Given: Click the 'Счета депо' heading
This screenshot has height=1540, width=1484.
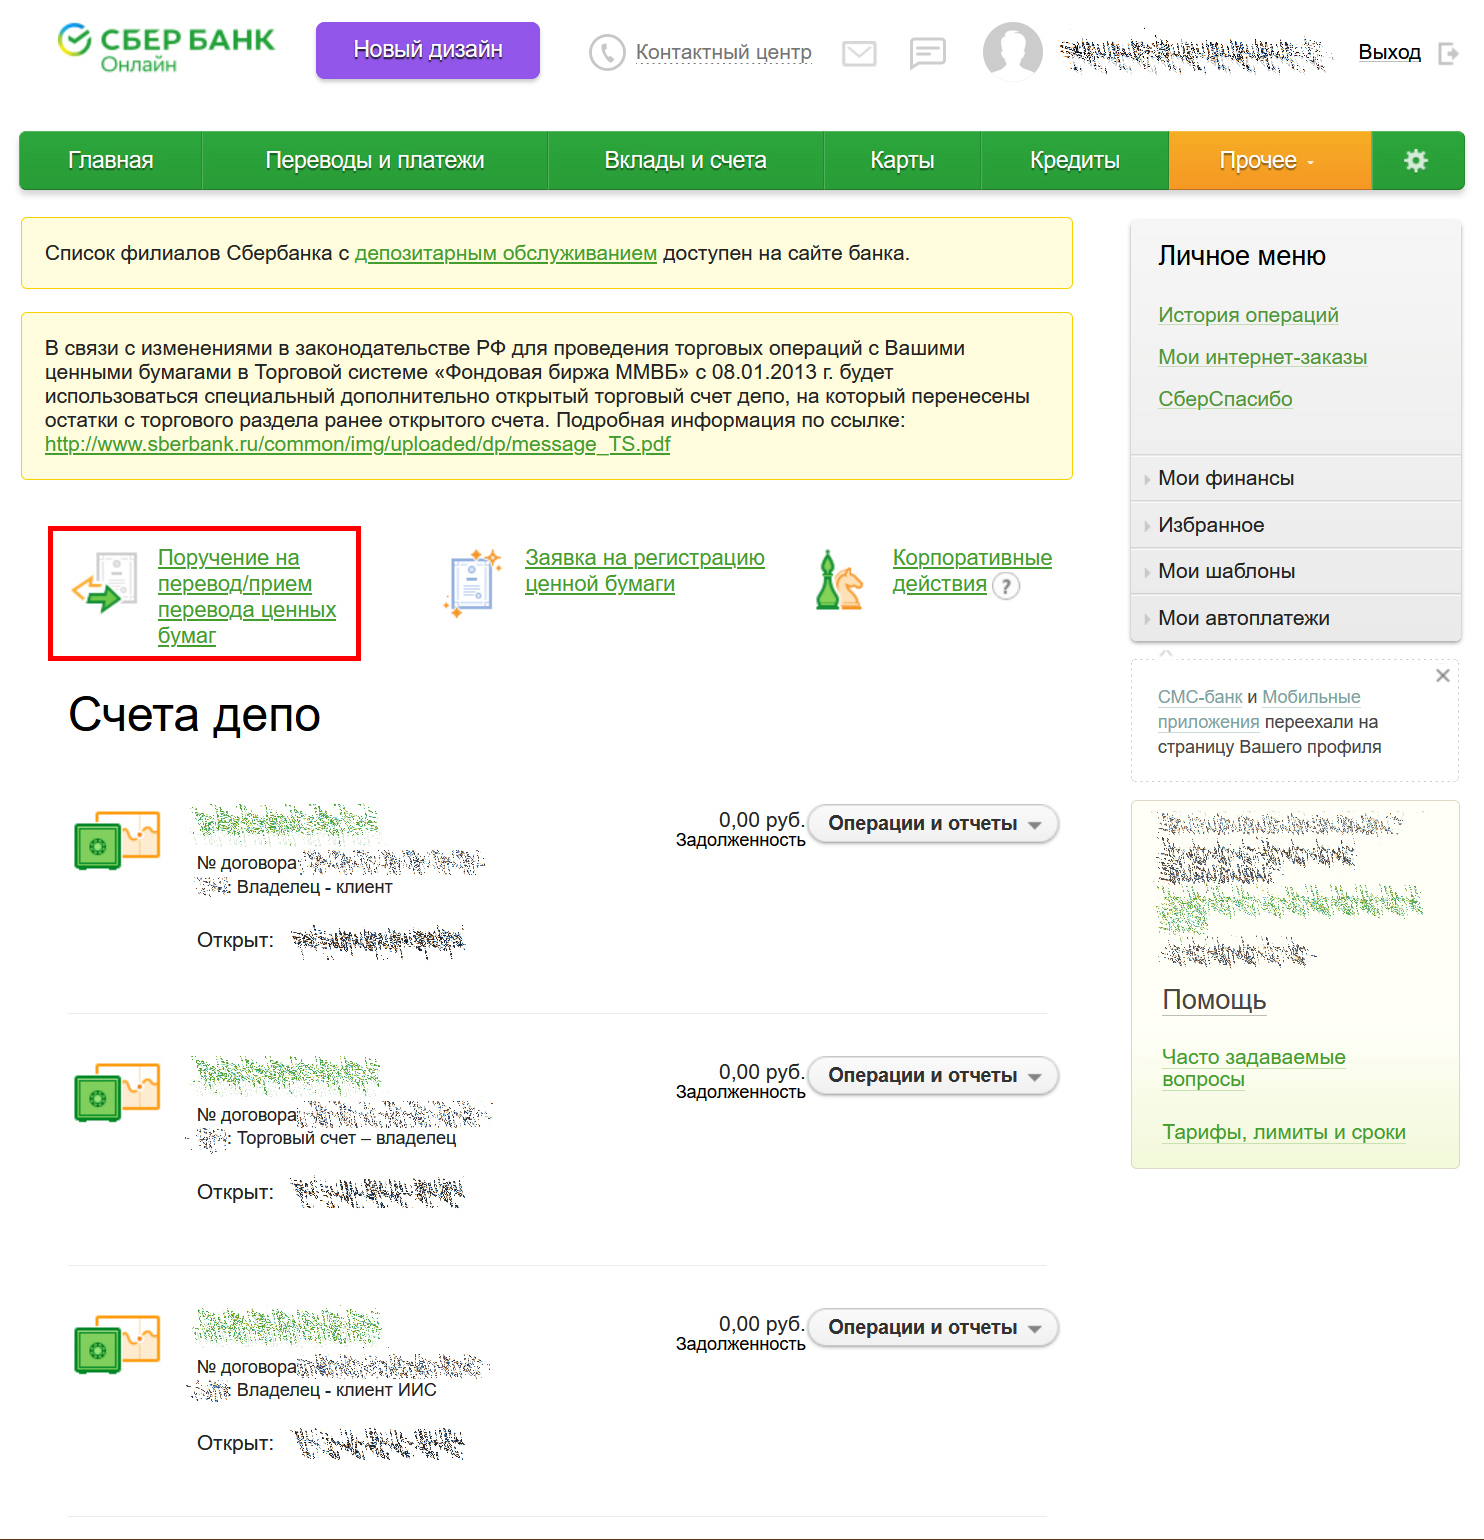Looking at the screenshot, I should tap(195, 714).
